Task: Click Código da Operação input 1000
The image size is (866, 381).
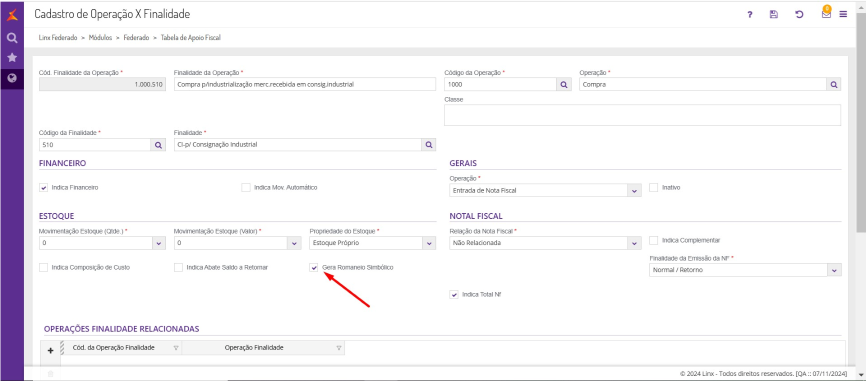Action: [500, 84]
